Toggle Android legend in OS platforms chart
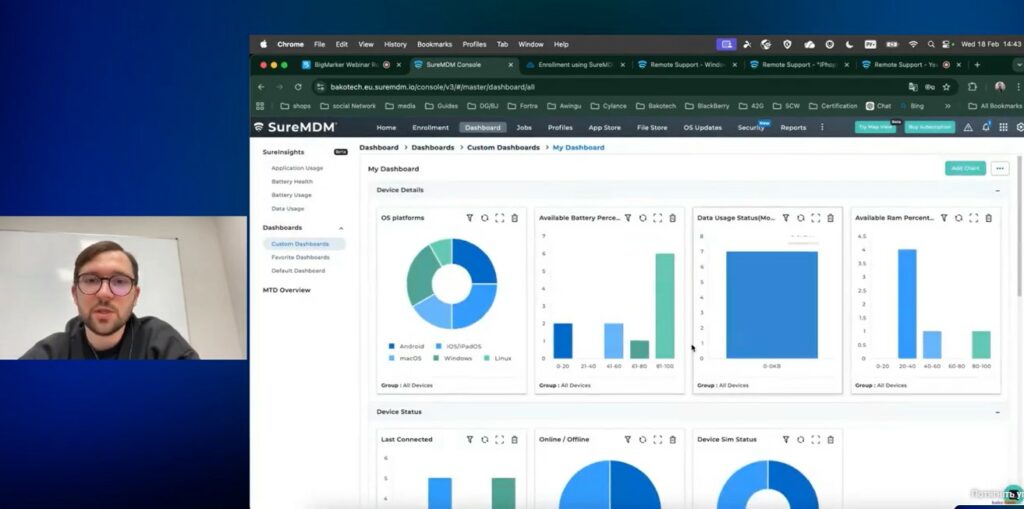The height and width of the screenshot is (509, 1024). coord(406,346)
